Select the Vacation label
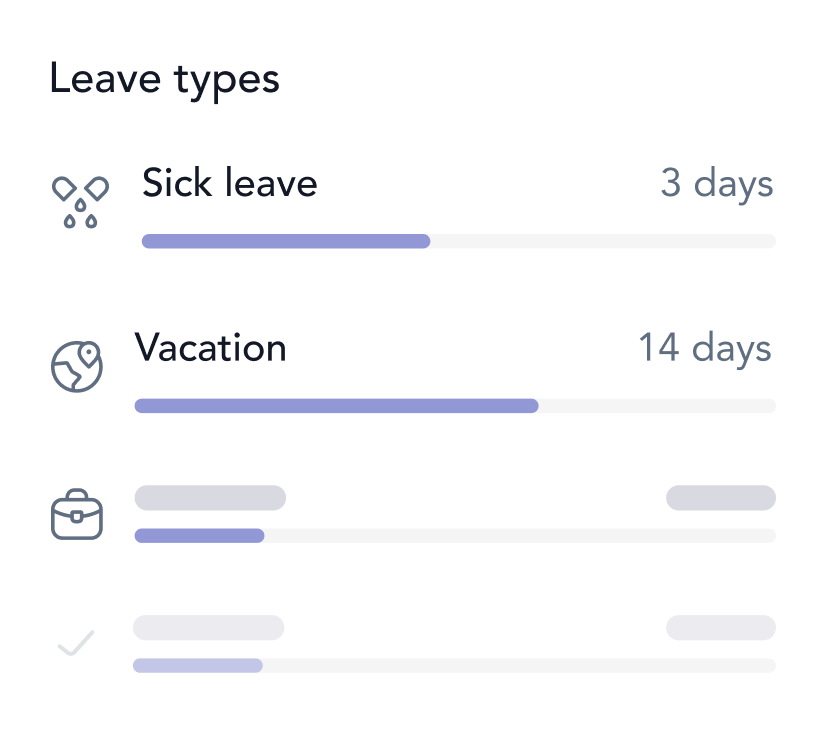This screenshot has height=744, width=824. click(210, 347)
